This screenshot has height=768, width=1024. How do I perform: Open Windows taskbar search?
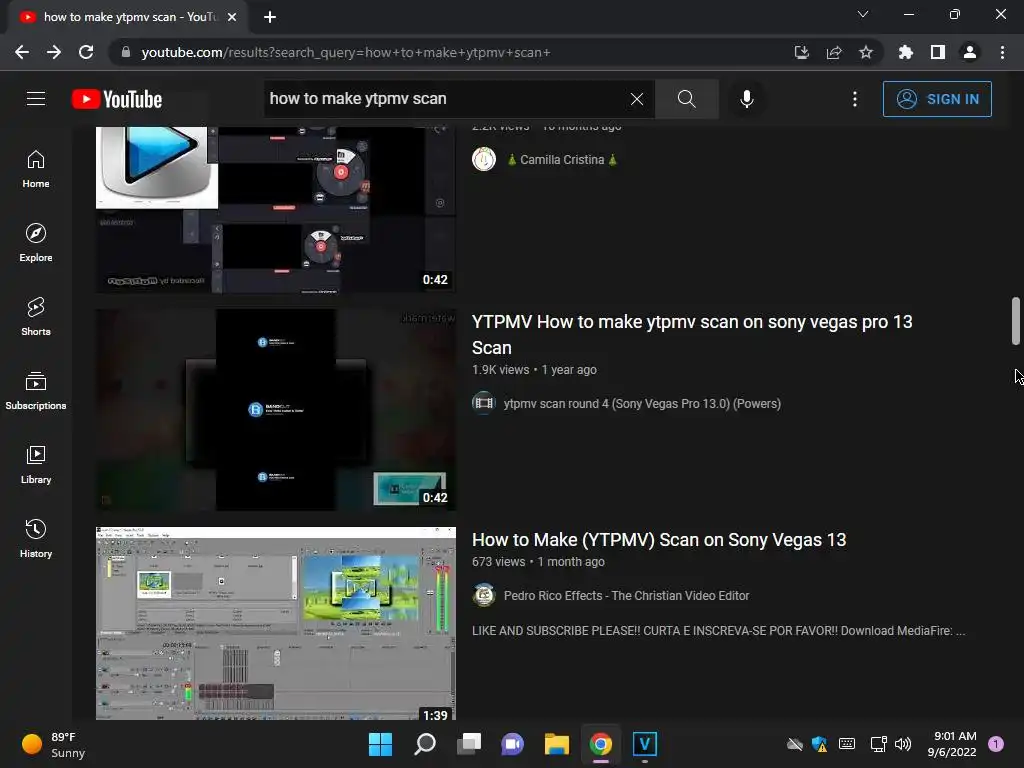pyautogui.click(x=424, y=744)
